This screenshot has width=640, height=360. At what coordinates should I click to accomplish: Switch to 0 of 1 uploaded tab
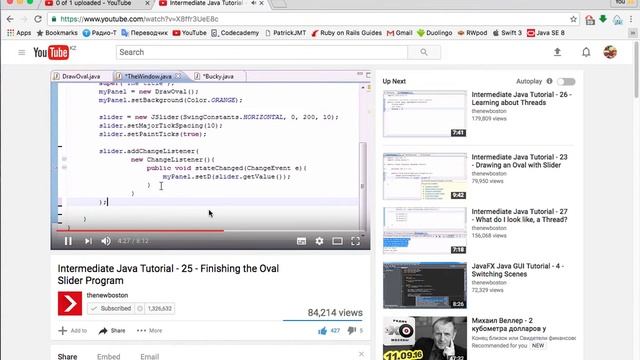(97, 3)
